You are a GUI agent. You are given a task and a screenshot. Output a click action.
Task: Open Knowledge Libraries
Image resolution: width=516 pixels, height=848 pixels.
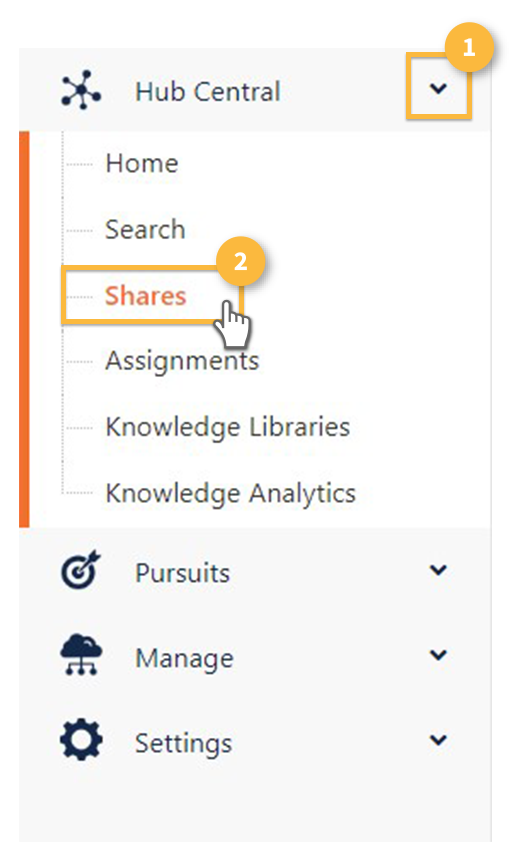tap(228, 427)
